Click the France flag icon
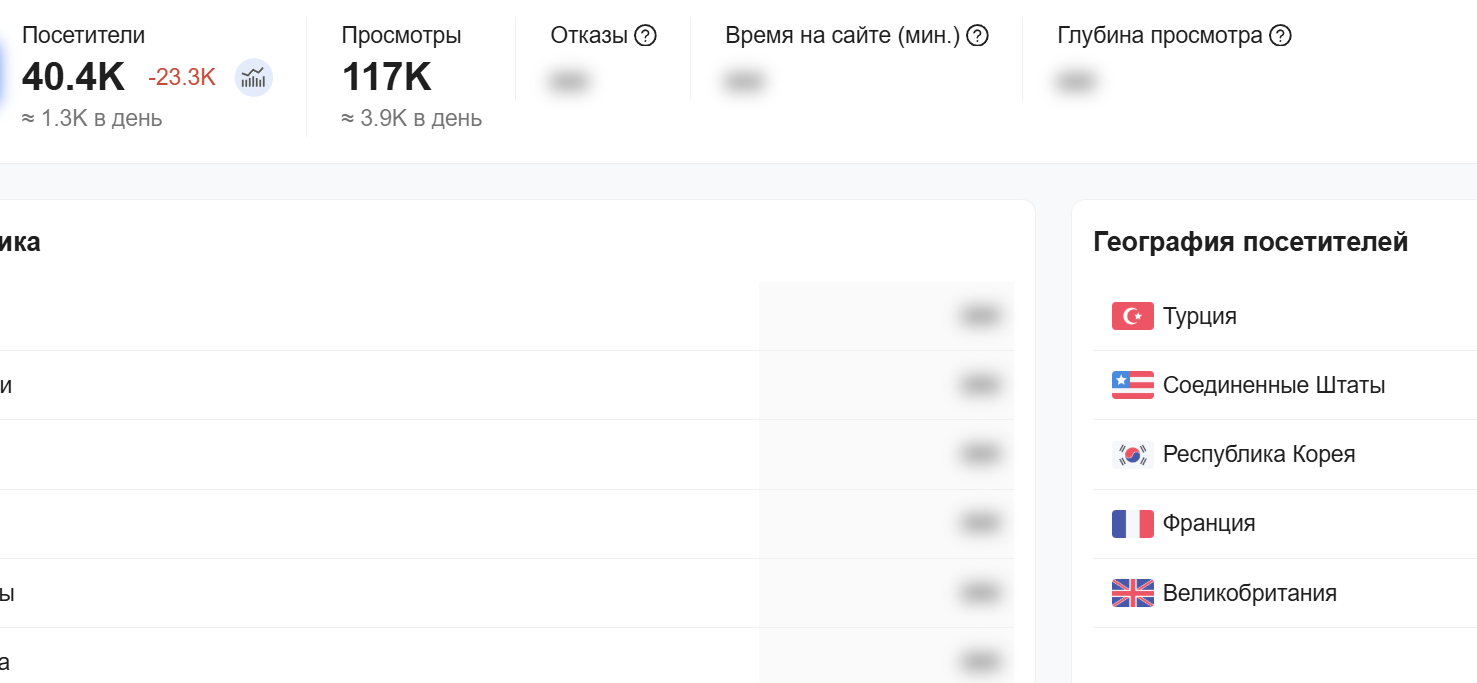This screenshot has width=1477, height=683. [1132, 523]
